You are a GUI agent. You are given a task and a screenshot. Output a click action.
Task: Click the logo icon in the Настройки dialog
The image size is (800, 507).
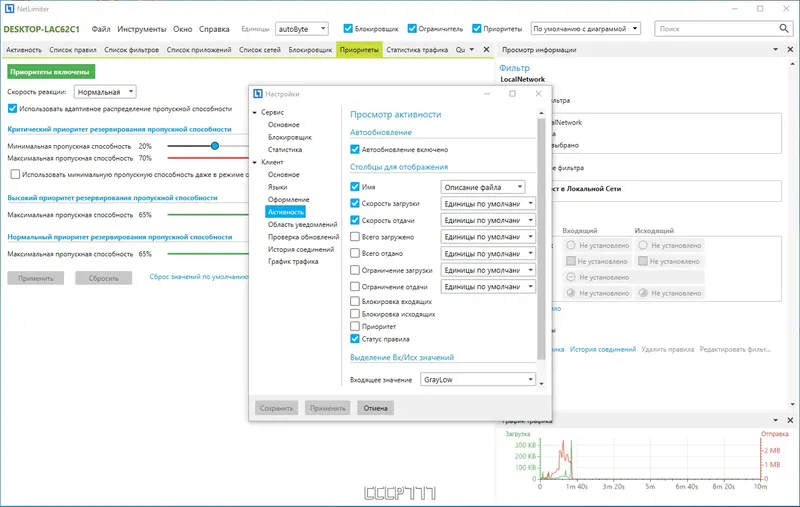point(258,94)
